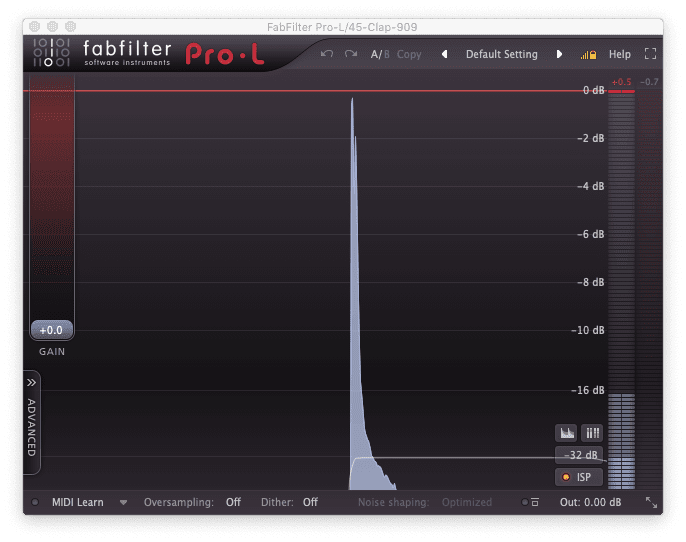
Task: Open the Help menu
Action: tap(620, 54)
